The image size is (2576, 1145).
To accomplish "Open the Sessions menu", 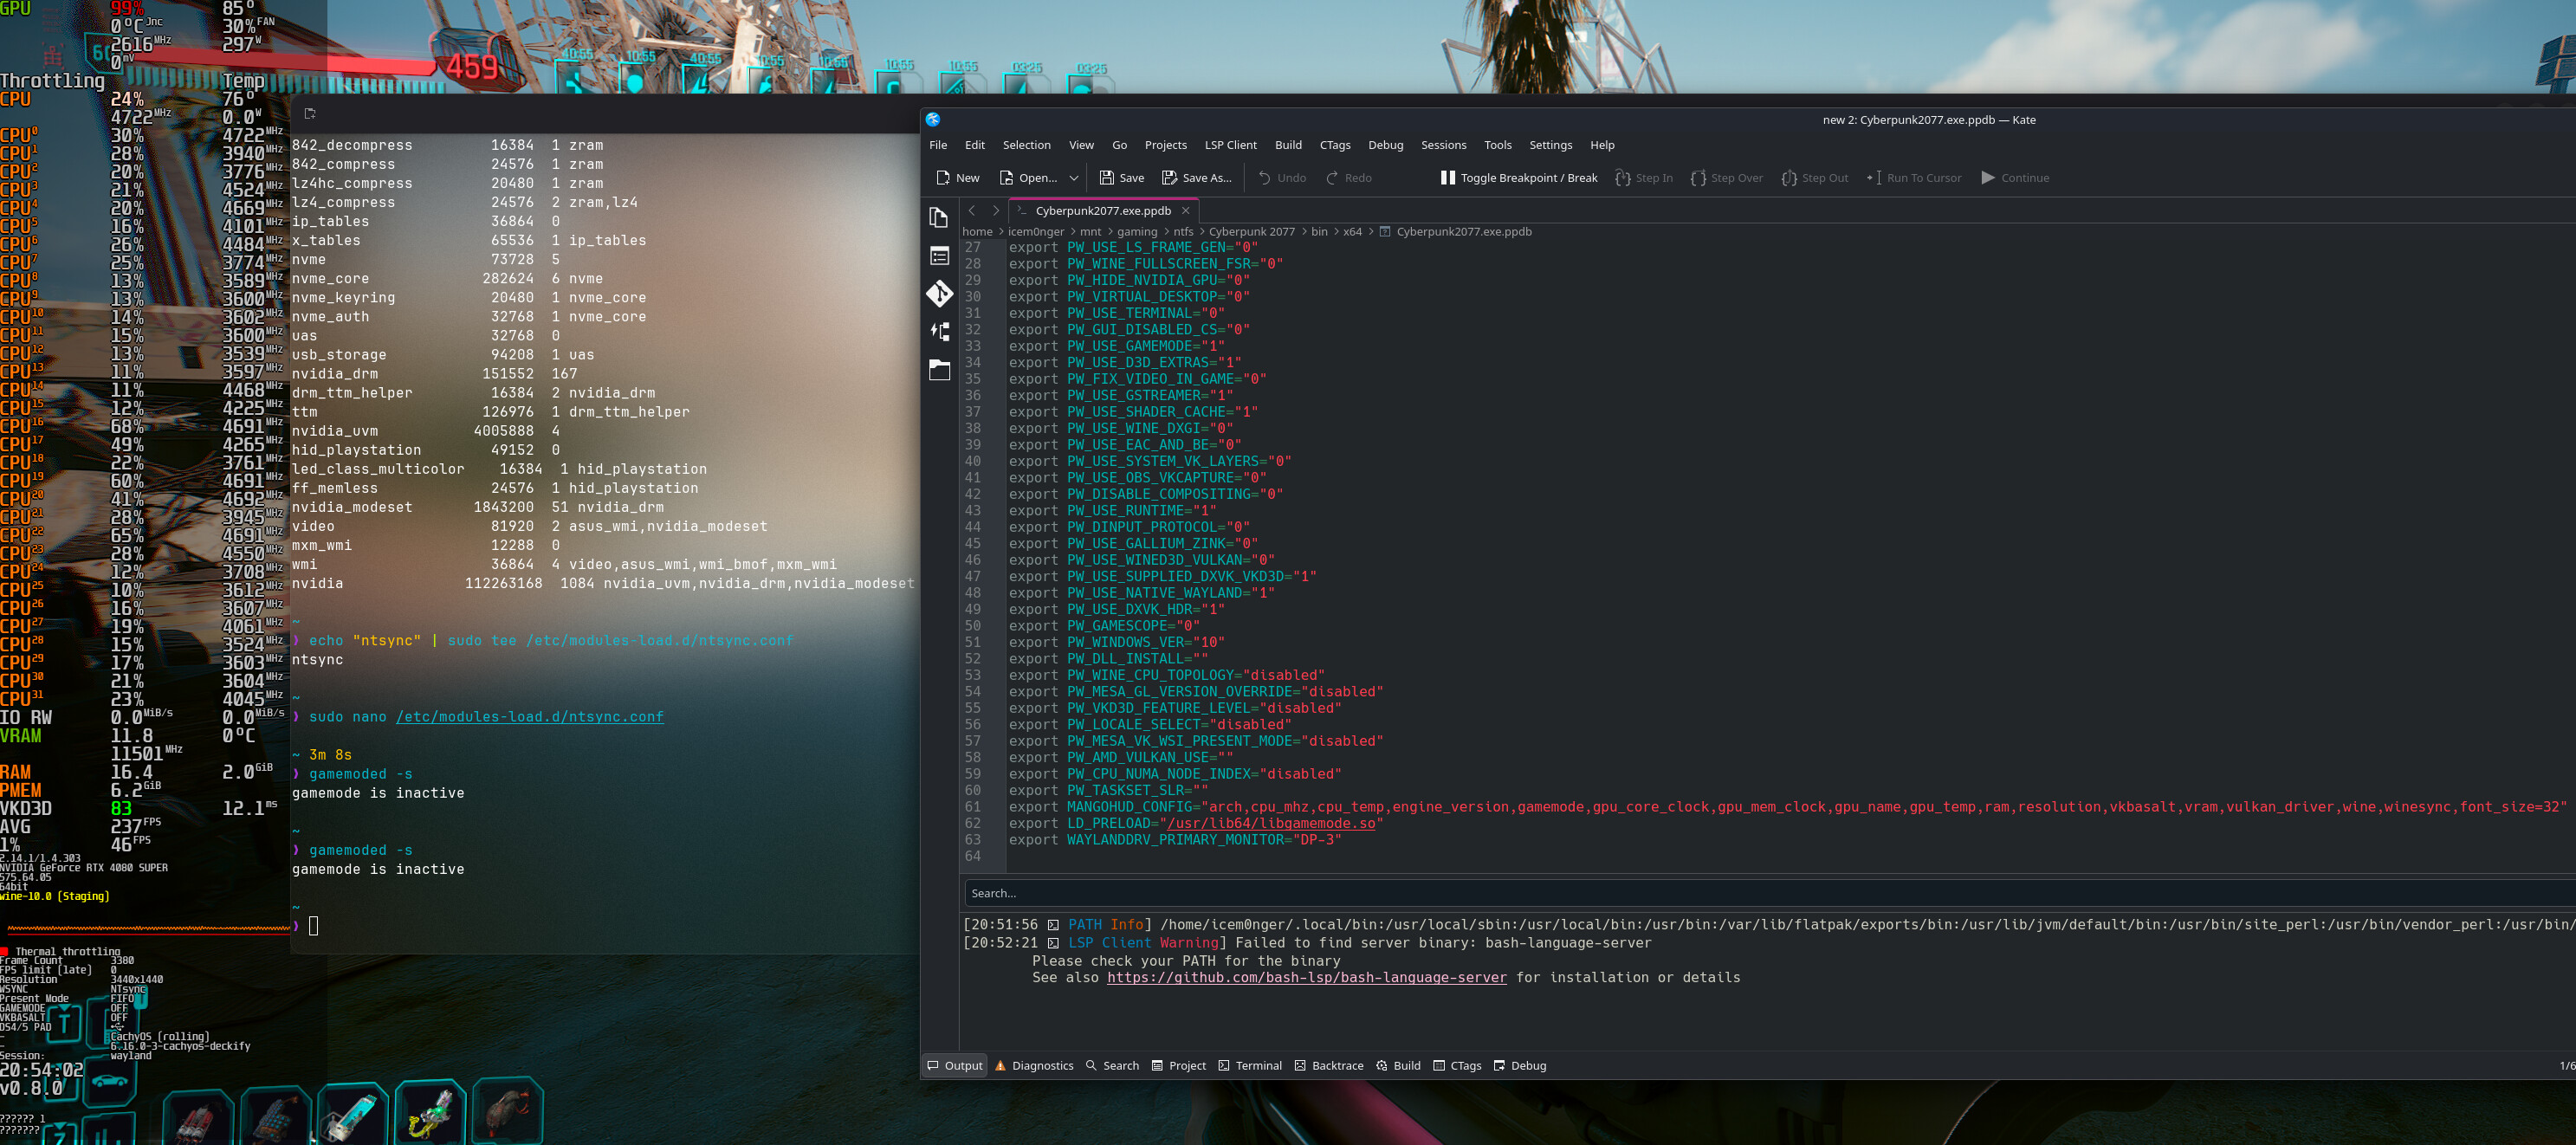I will pyautogui.click(x=1442, y=145).
